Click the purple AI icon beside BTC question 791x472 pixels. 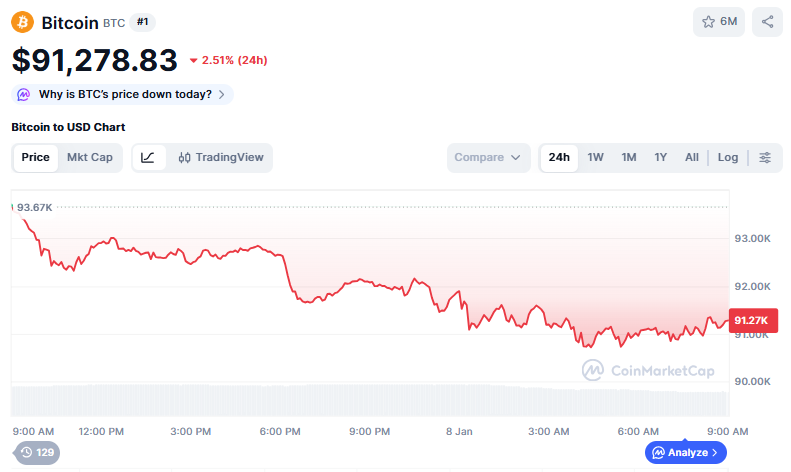24,94
